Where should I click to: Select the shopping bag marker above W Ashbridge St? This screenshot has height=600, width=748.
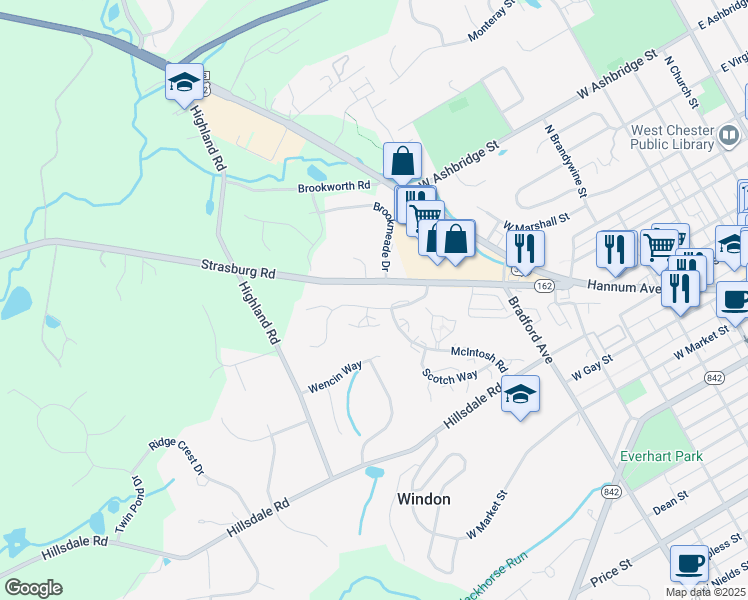coord(402,161)
